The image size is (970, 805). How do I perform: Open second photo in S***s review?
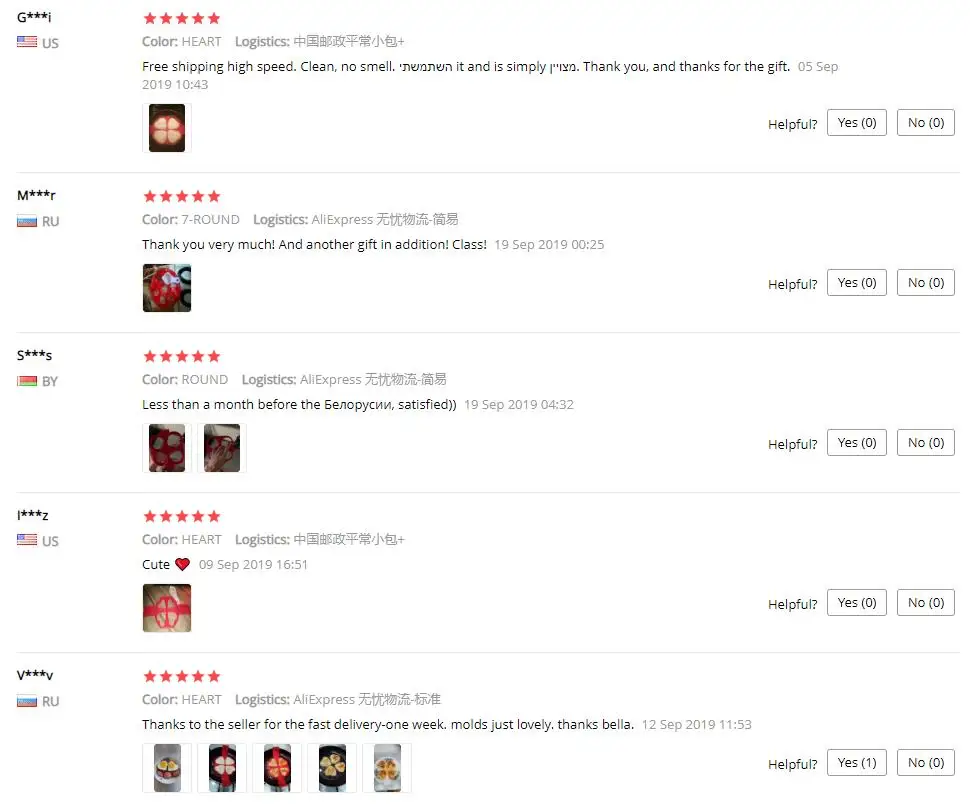pos(221,448)
